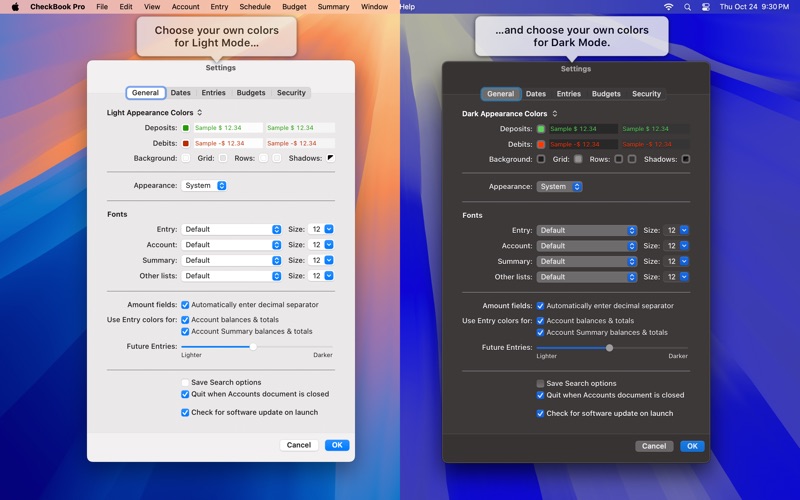The image size is (800, 500).
Task: Click the Spotlight search icon in menu bar
Action: tap(687, 7)
